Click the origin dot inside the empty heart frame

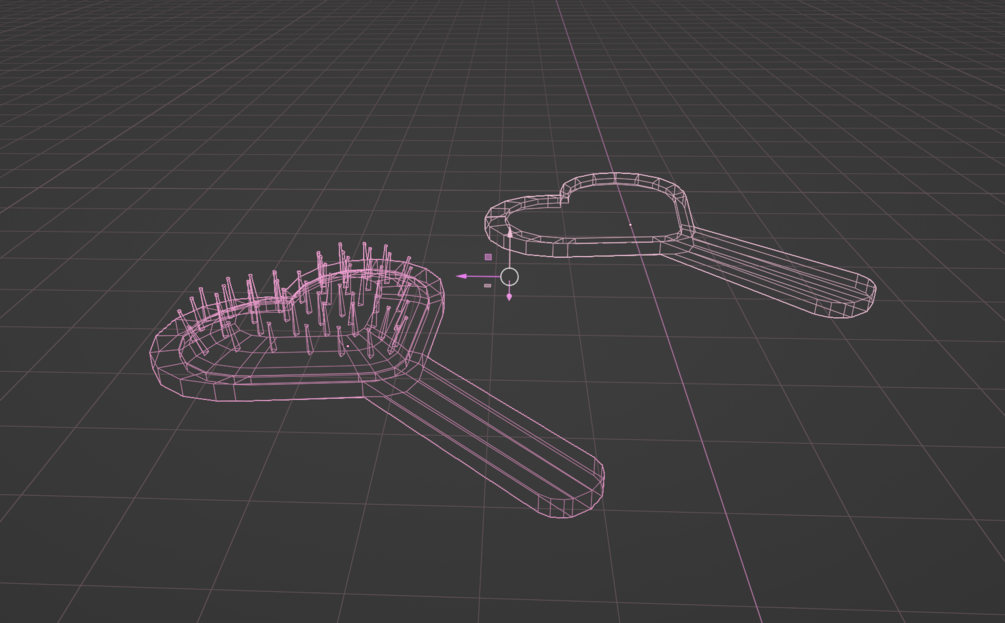pyautogui.click(x=631, y=225)
